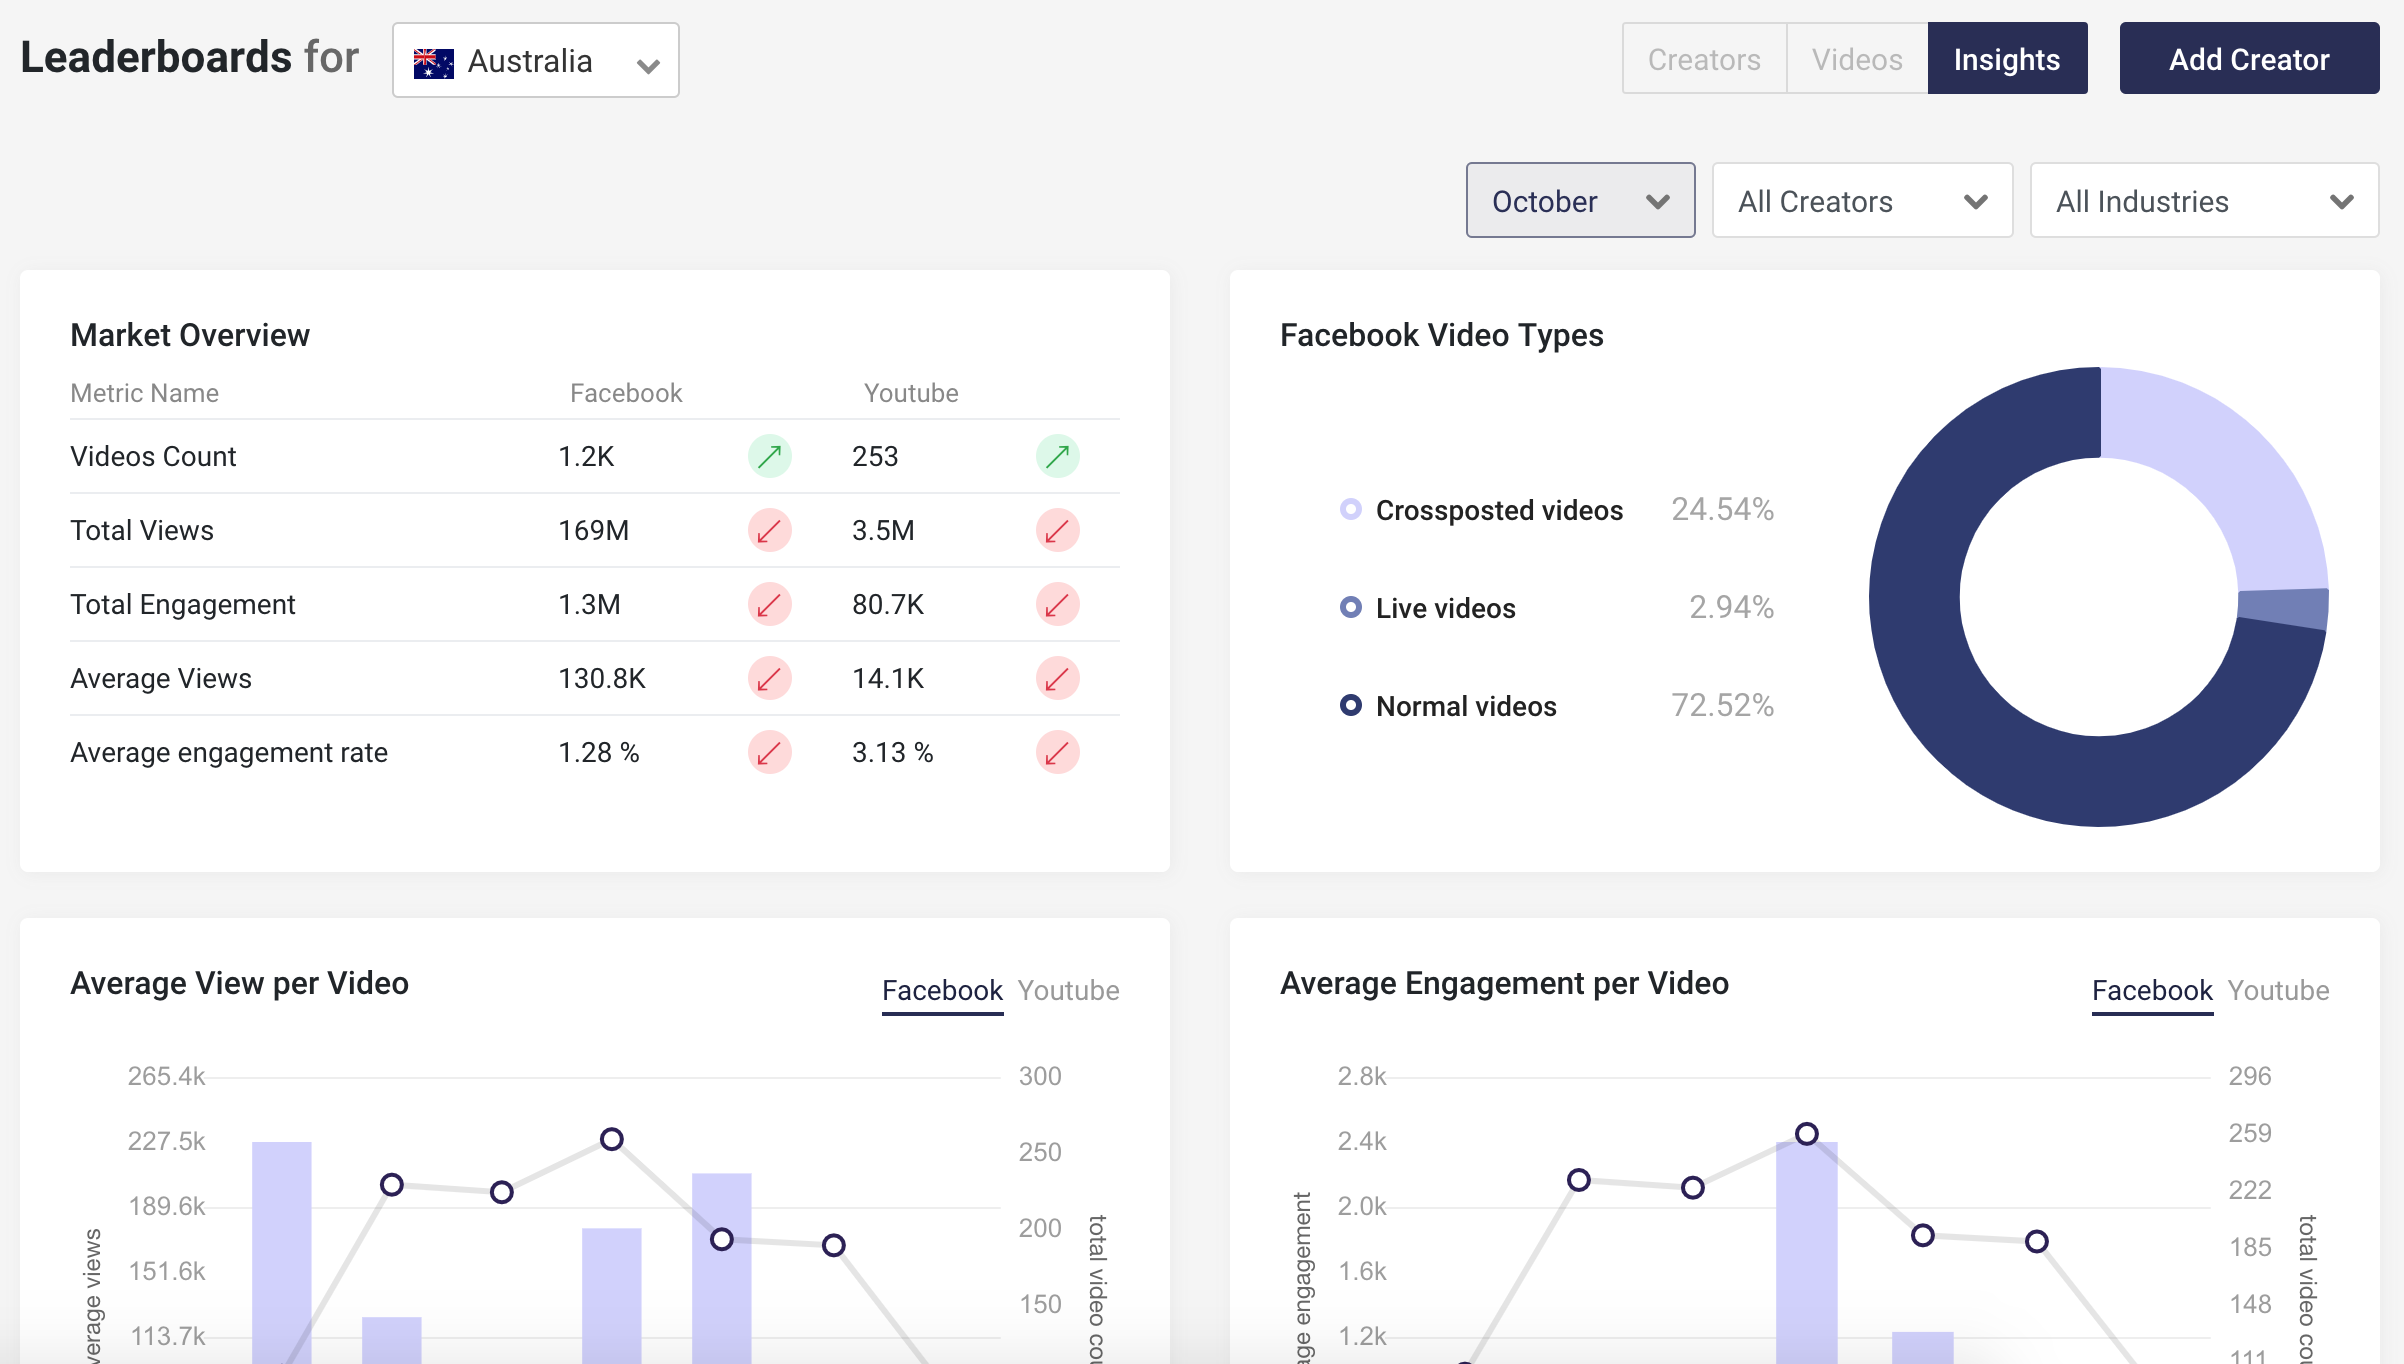This screenshot has width=2404, height=1364.
Task: Expand the All Creators filter dropdown
Action: point(1862,201)
